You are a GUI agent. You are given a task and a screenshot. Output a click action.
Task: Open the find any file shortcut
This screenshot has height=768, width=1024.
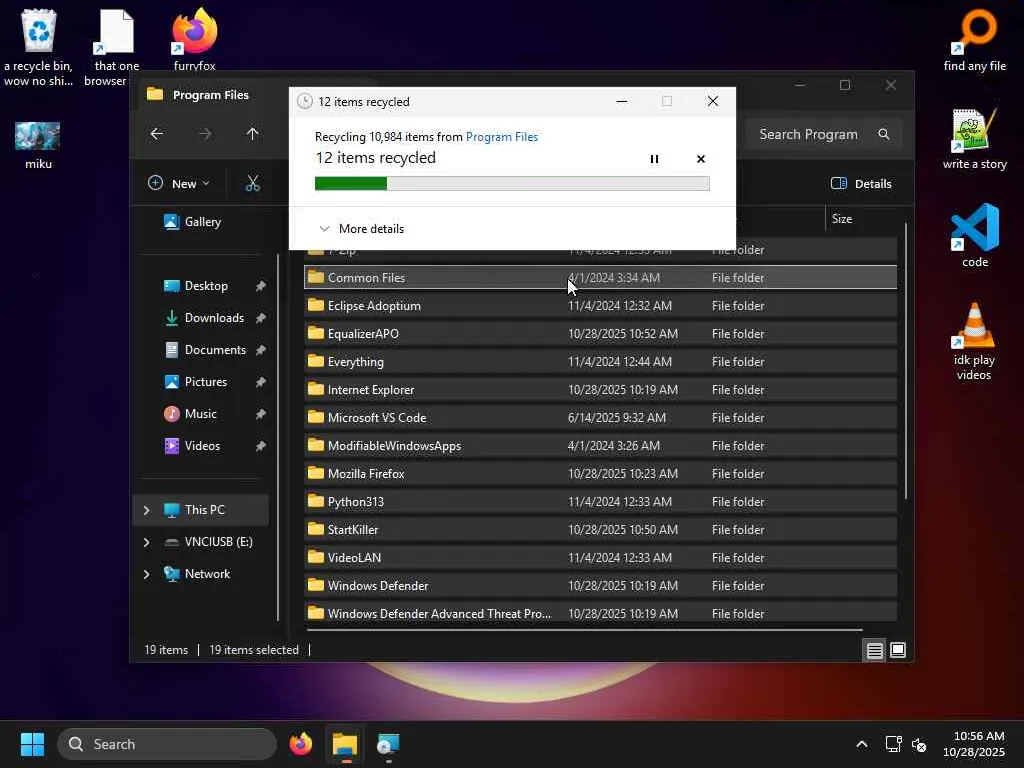(x=975, y=39)
